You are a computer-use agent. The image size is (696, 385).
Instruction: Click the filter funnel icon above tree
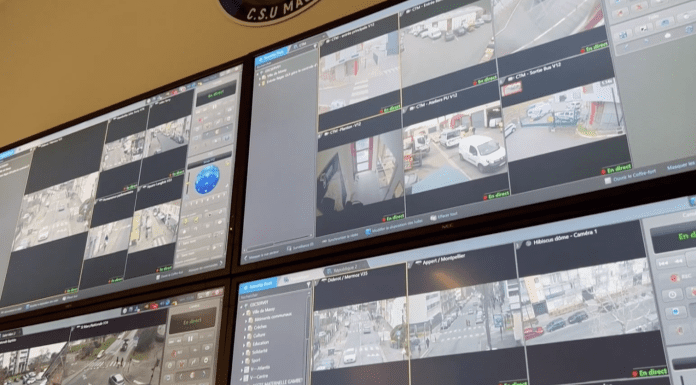308,285
